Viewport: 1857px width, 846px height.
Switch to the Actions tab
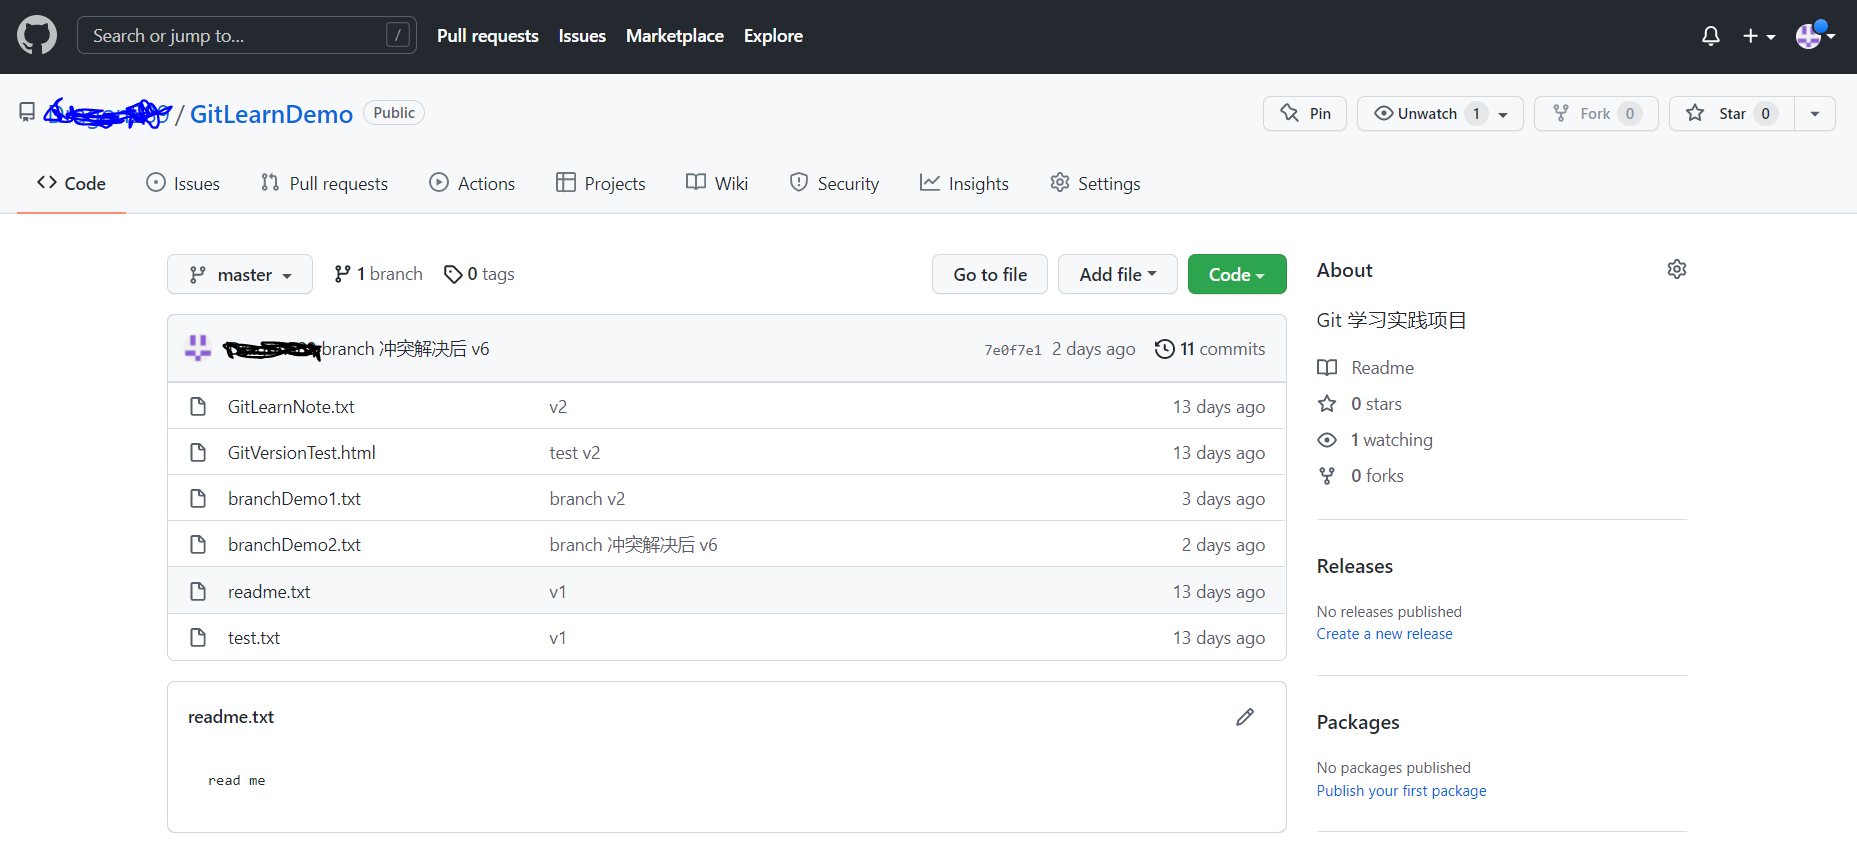click(472, 183)
